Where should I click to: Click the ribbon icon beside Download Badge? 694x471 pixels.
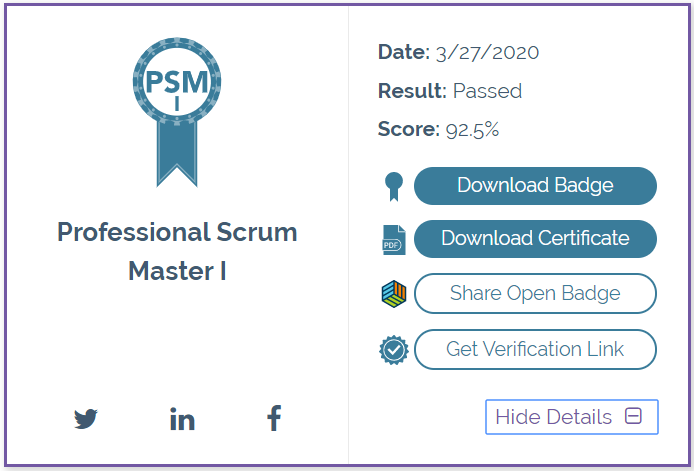coord(393,186)
